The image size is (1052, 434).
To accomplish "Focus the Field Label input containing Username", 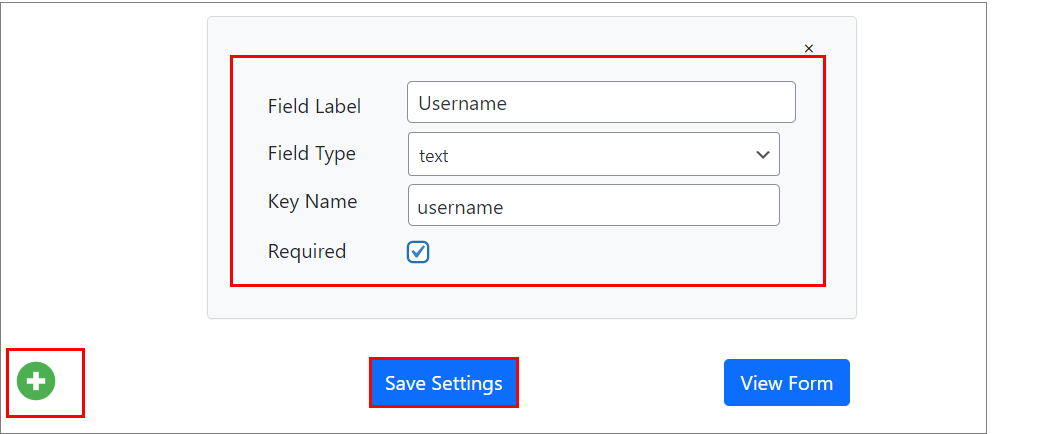I will 601,103.
